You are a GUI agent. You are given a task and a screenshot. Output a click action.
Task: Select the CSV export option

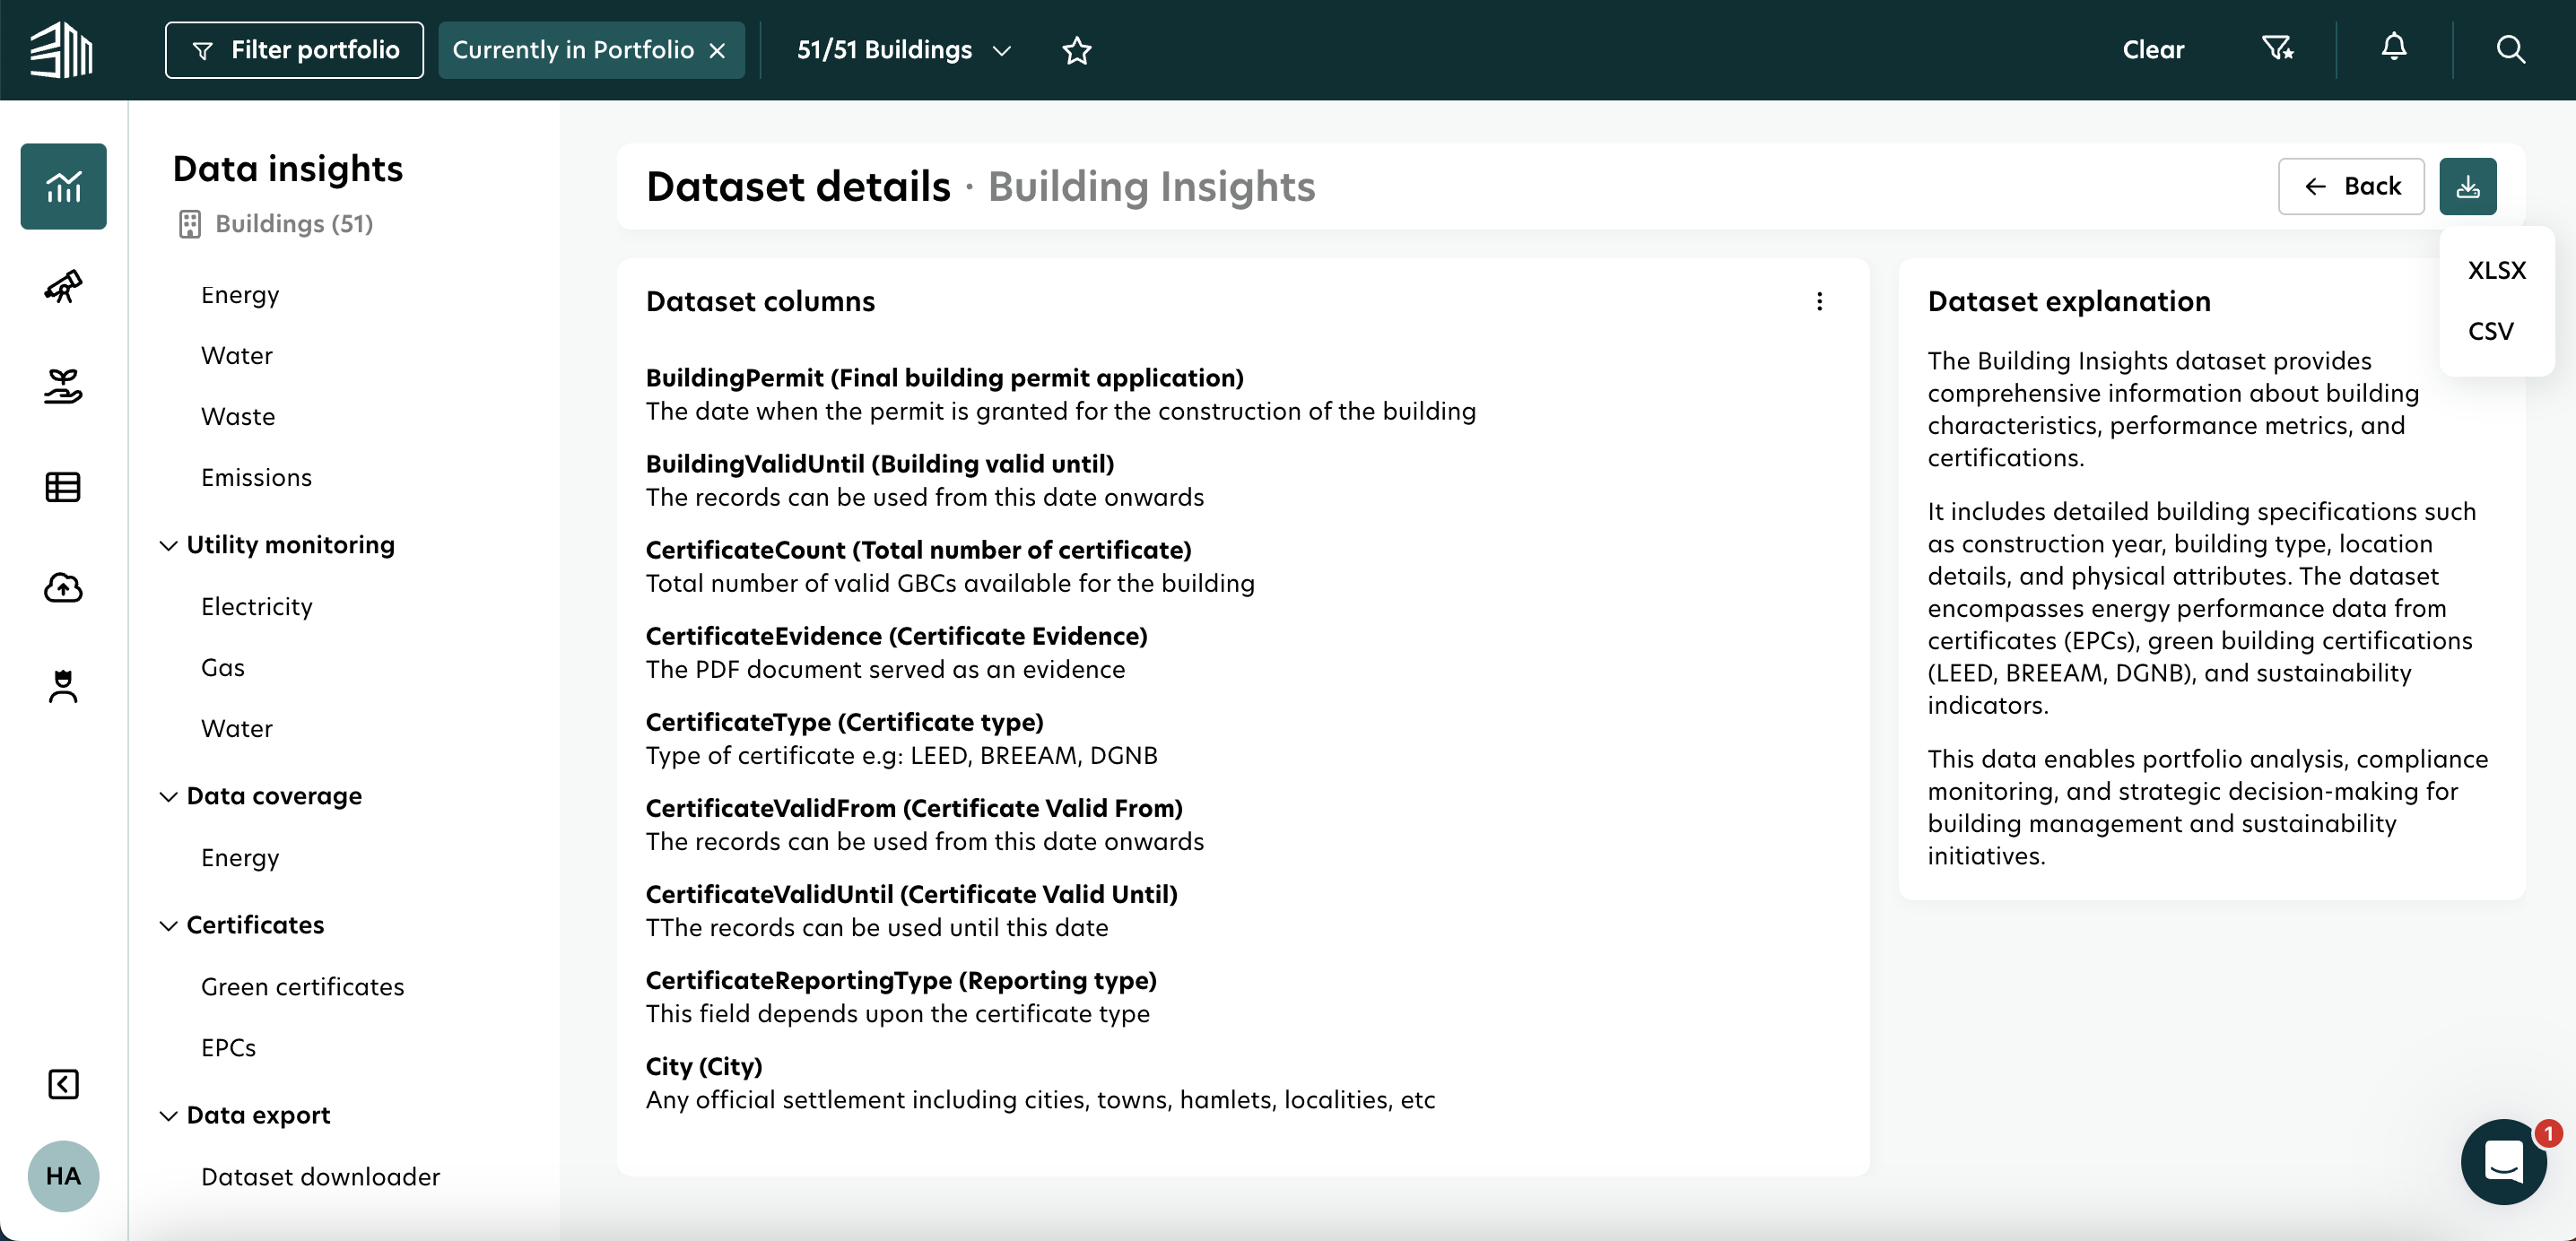coord(2491,331)
